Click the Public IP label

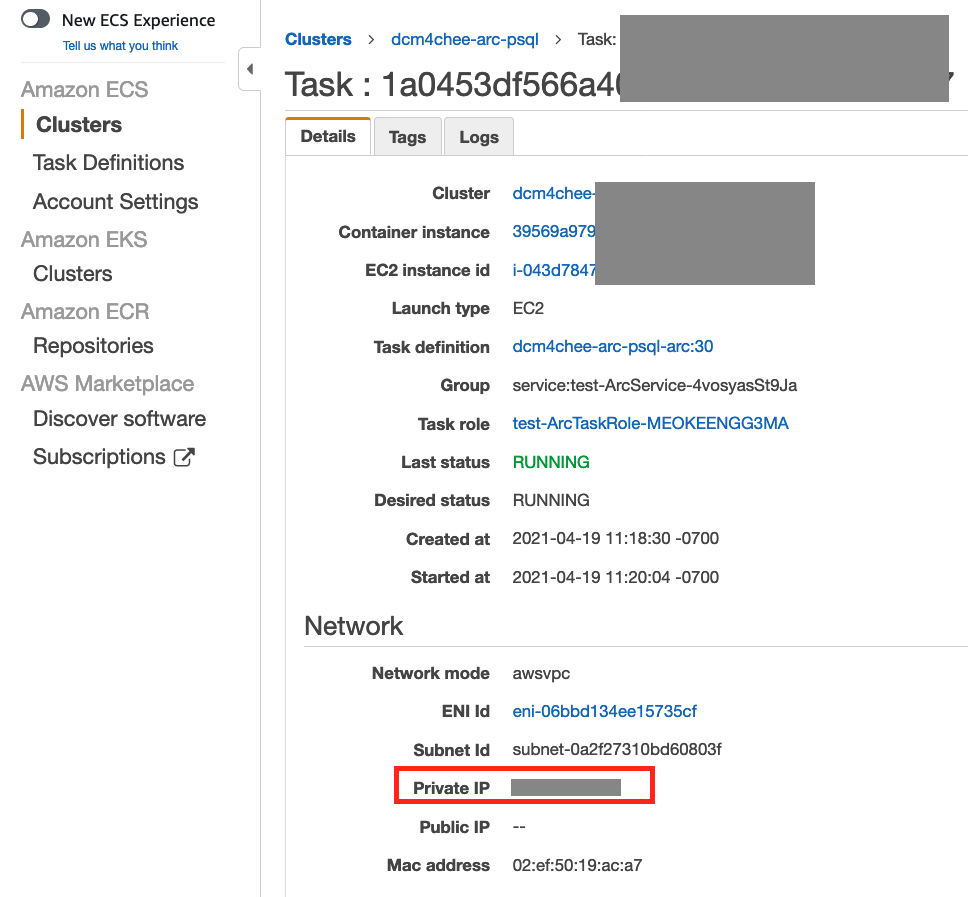point(454,827)
